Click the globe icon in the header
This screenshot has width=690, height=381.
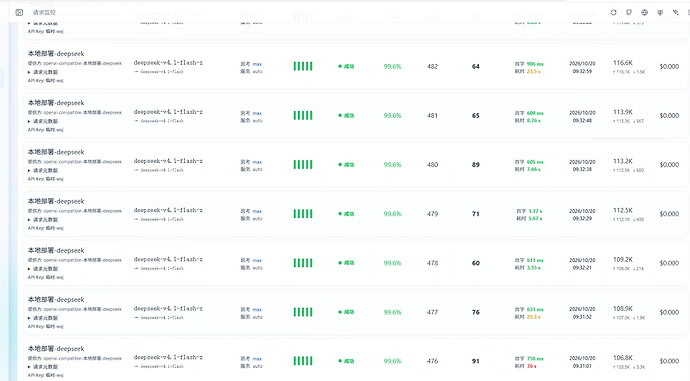pyautogui.click(x=644, y=12)
